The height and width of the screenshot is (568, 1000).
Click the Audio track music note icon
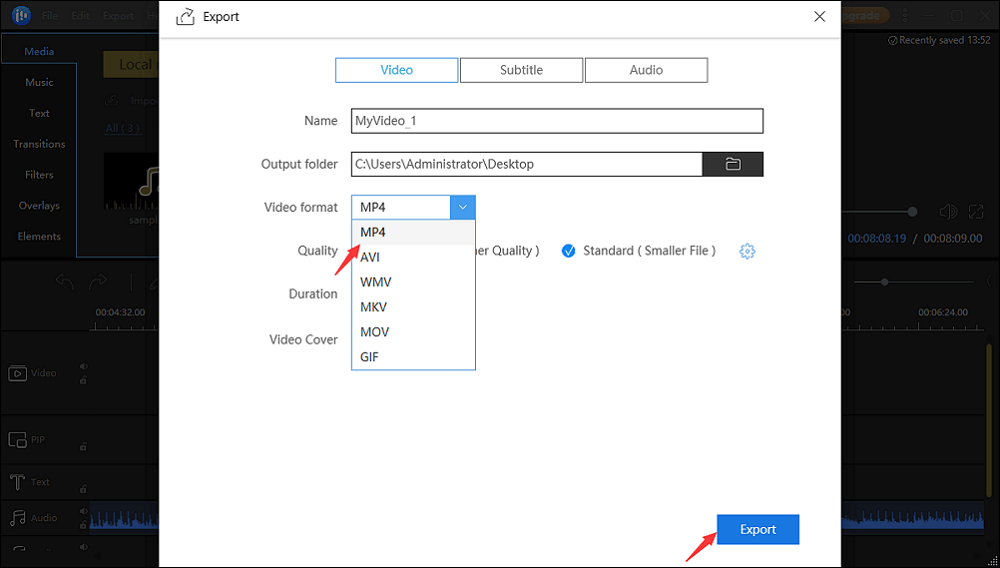coord(17,518)
